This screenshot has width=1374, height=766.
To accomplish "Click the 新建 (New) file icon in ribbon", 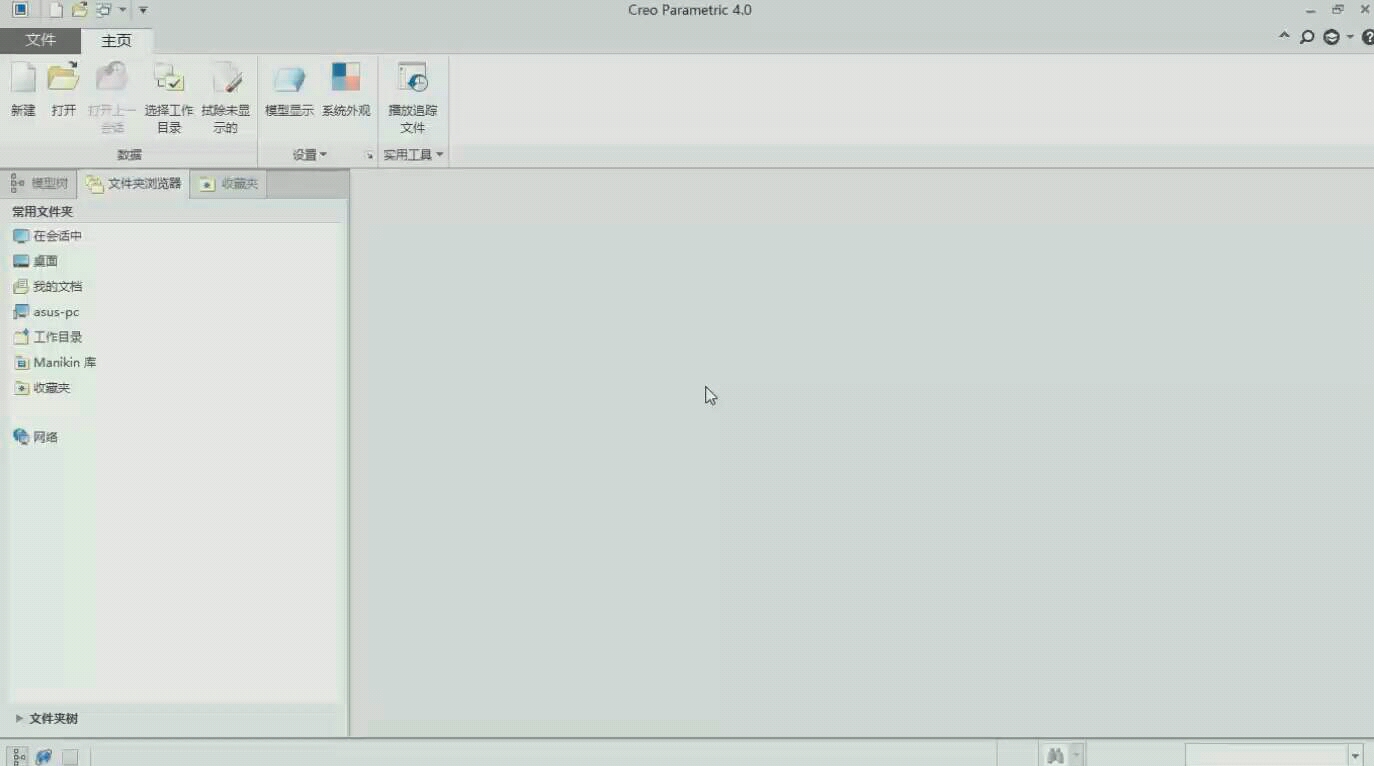I will coord(23,79).
